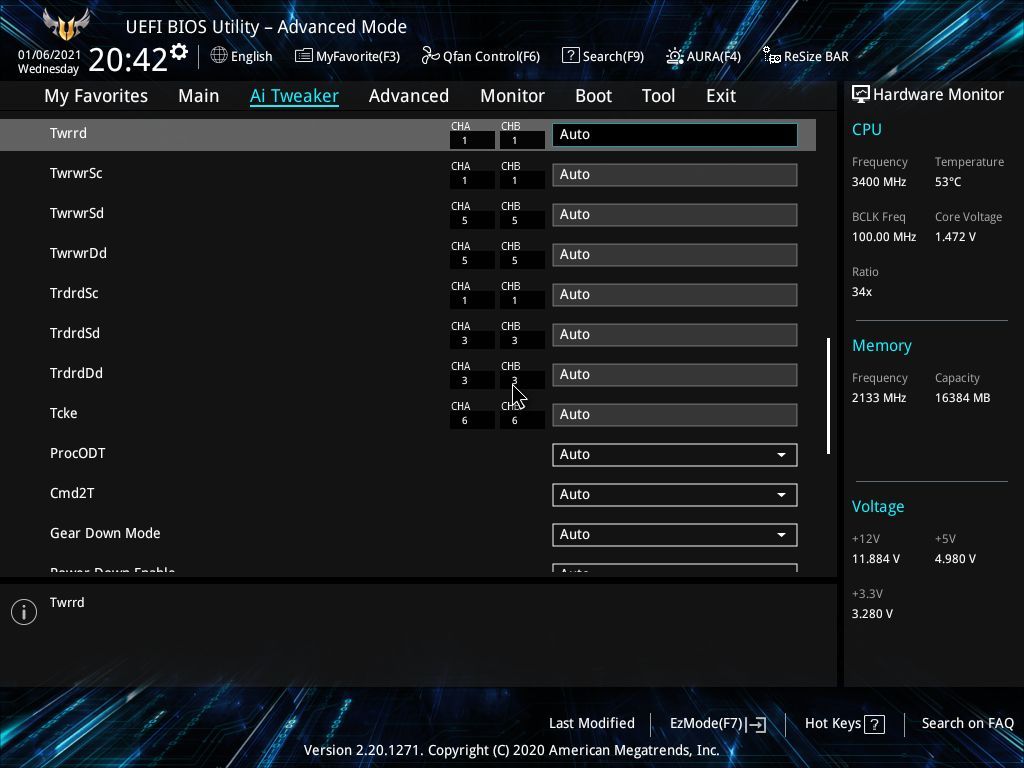Viewport: 1024px width, 768px height.
Task: Click the settings list scrollbar
Action: click(828, 396)
